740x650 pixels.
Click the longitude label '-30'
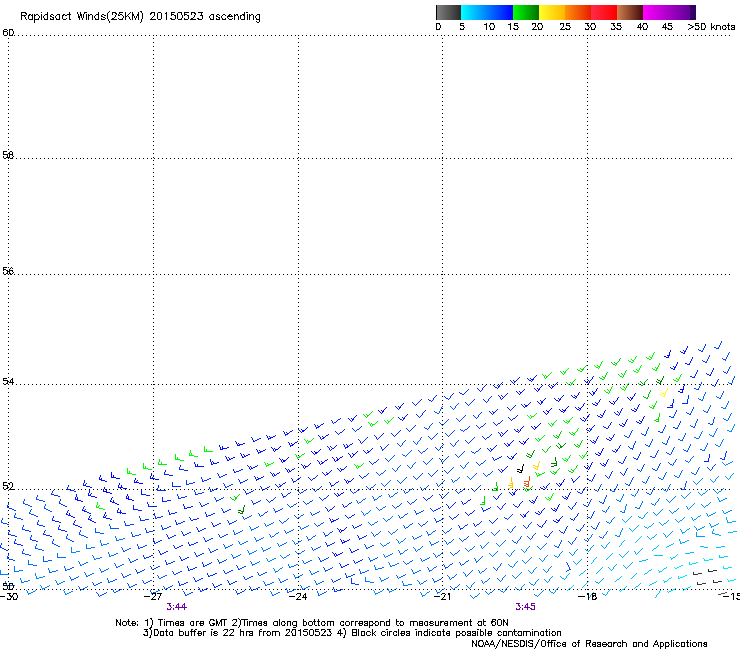[x=9, y=597]
